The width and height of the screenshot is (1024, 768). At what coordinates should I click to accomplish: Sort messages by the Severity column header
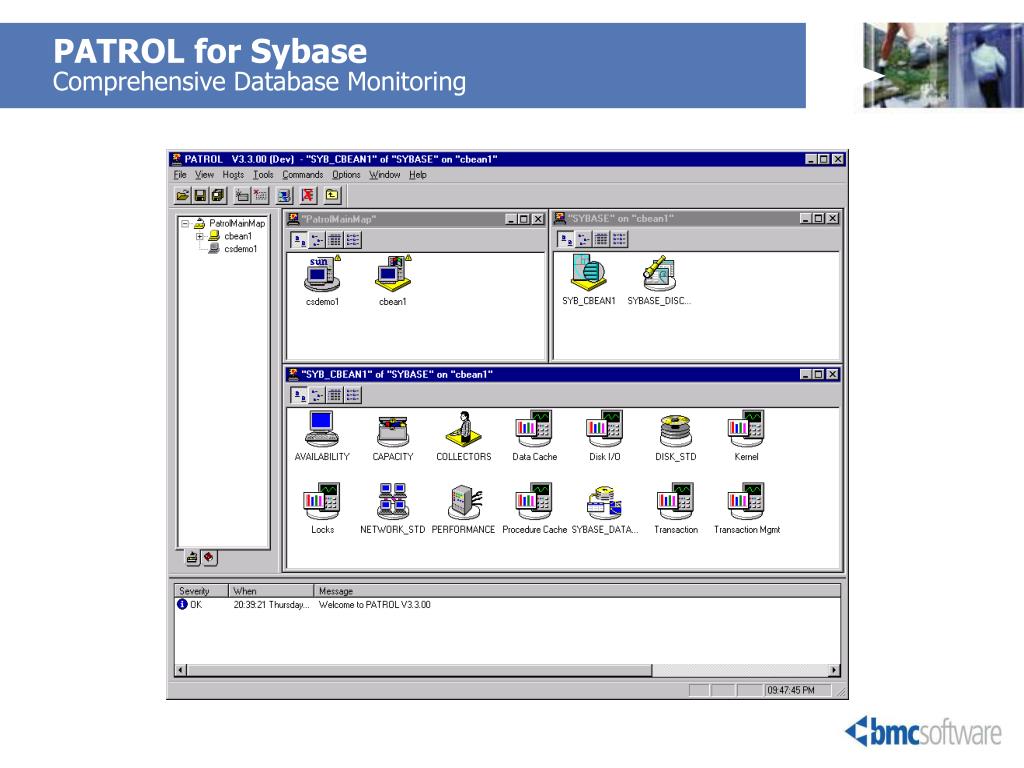click(x=202, y=591)
